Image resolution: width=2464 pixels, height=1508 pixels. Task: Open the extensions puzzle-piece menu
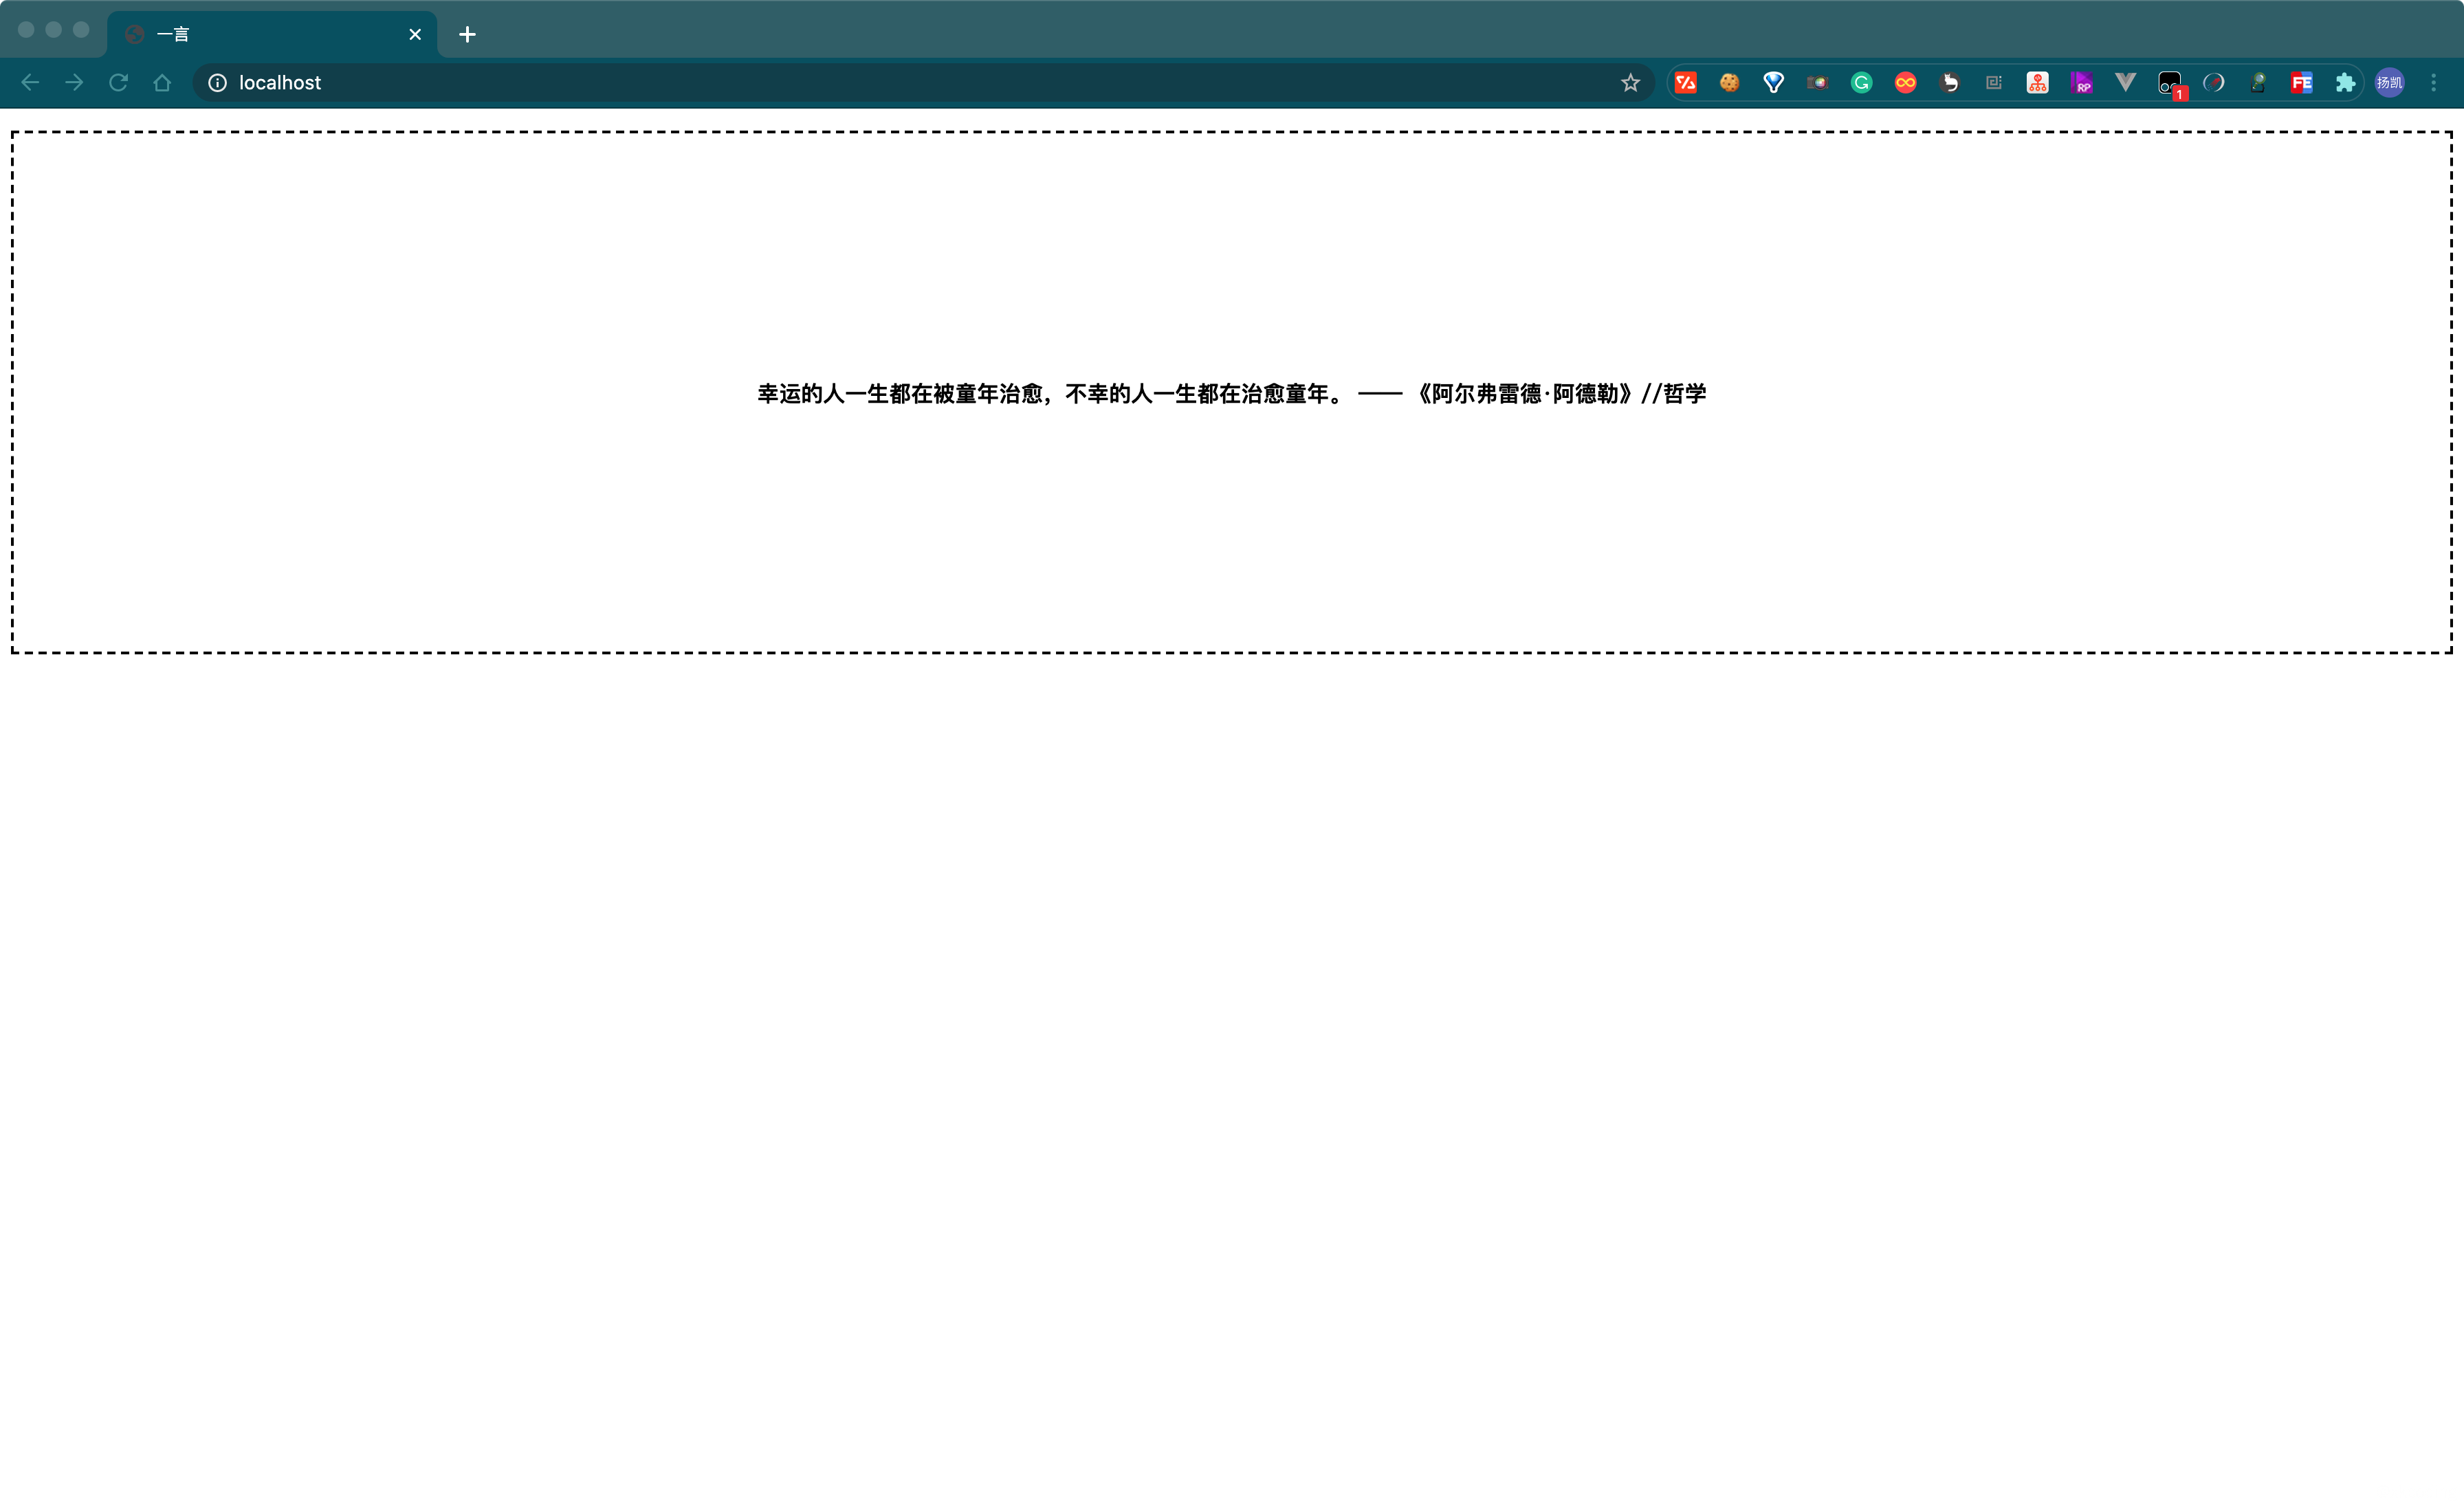2345,83
